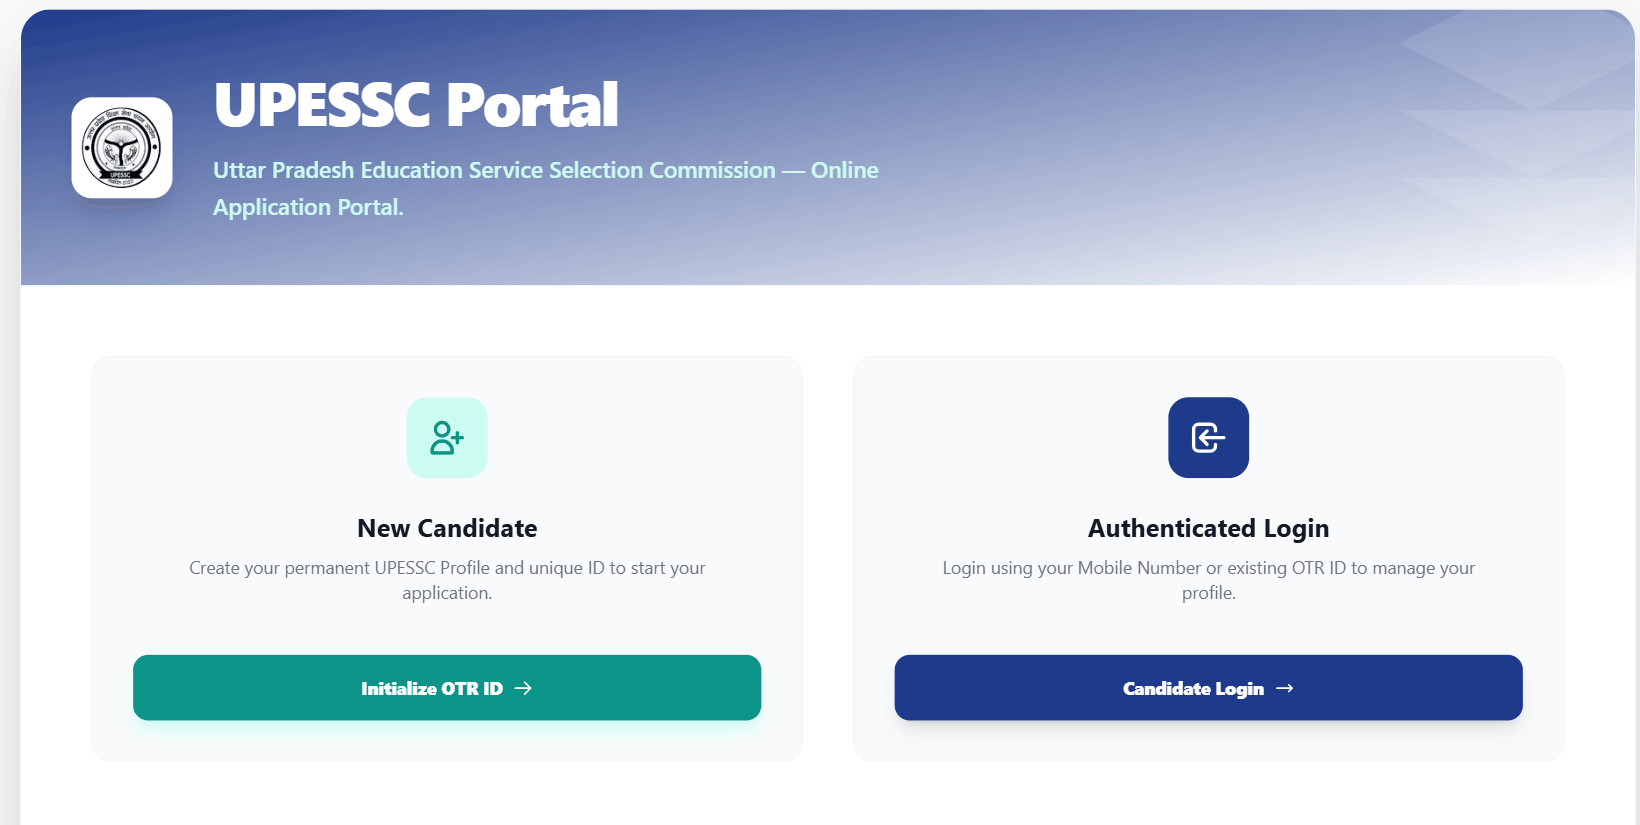Select the New Candidate heading
Viewport: 1640px width, 825px height.
(x=447, y=528)
